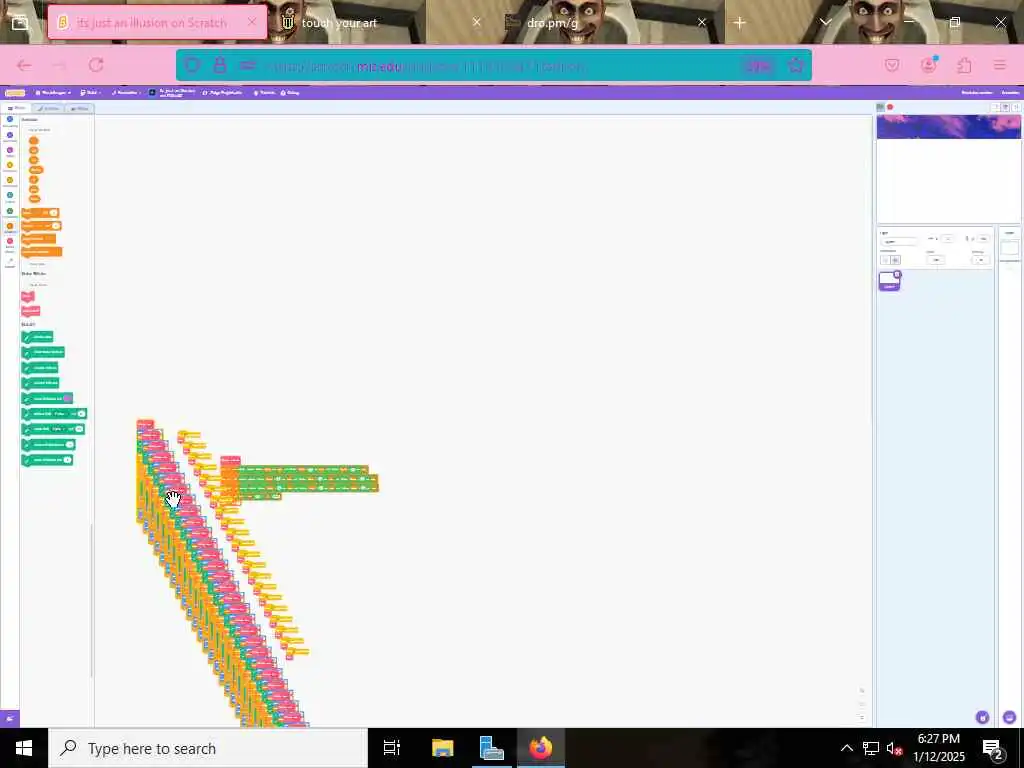This screenshot has width=1024, height=768.
Task: Delete the selected sprite via its X badge
Action: pos(897,274)
